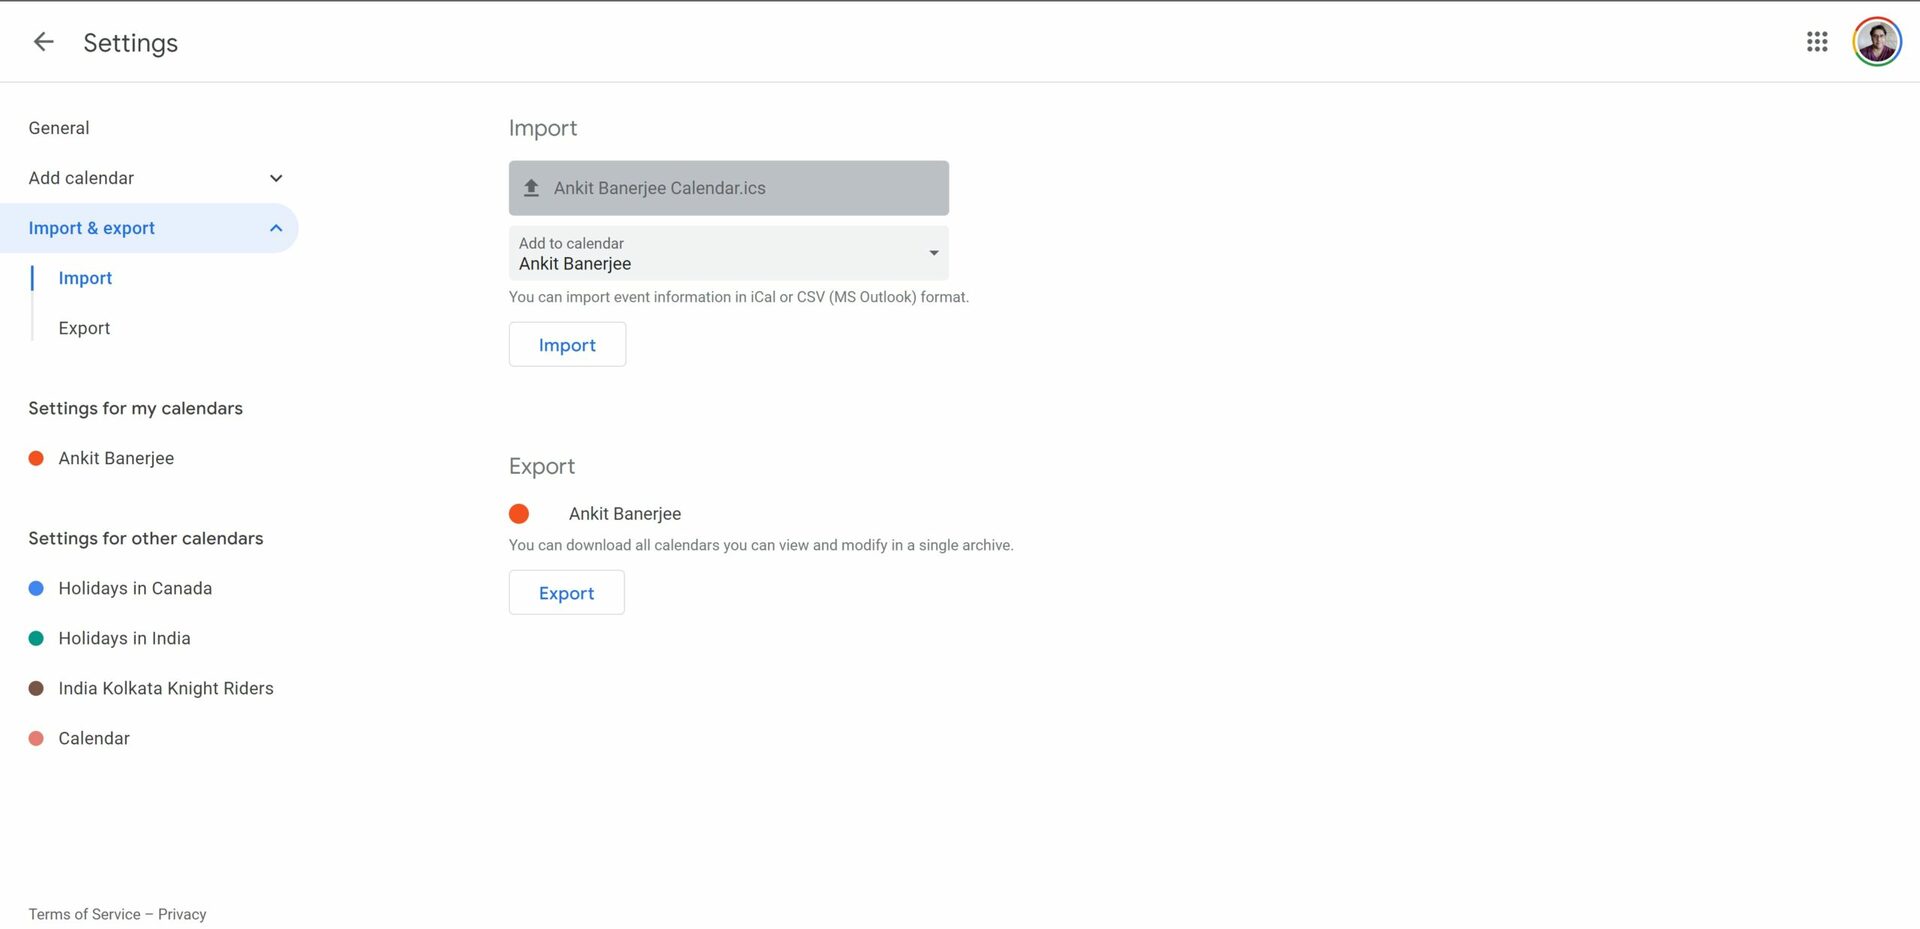The width and height of the screenshot is (1920, 929).
Task: Click the brown Kolkata Knight Riders dot
Action: (x=36, y=689)
